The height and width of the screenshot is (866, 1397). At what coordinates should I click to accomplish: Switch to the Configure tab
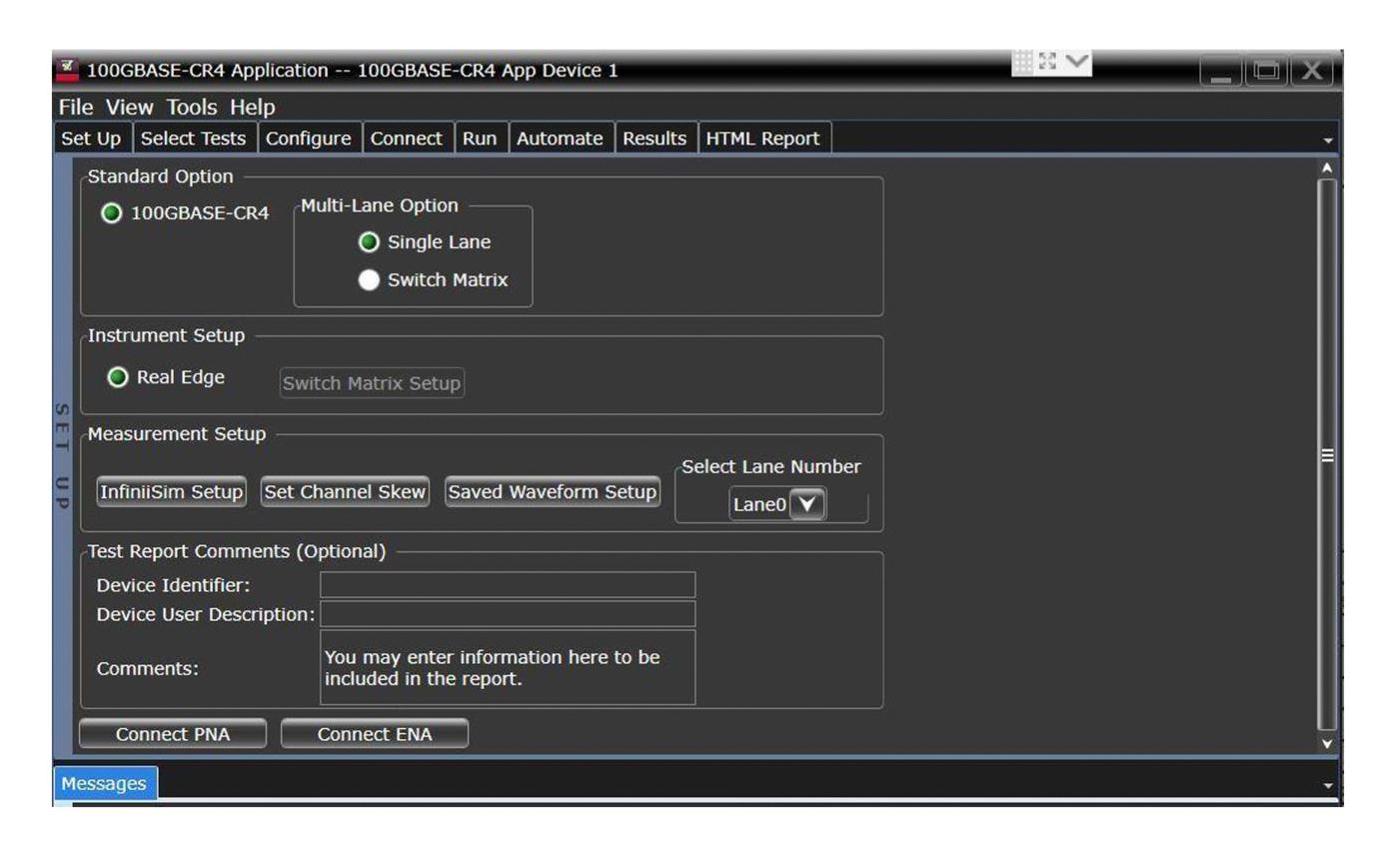click(308, 139)
